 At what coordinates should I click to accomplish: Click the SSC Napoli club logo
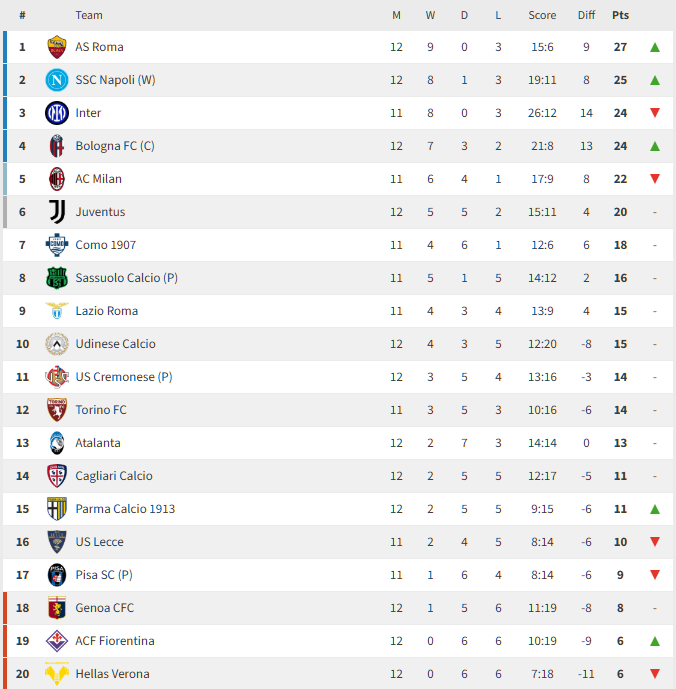click(x=57, y=80)
